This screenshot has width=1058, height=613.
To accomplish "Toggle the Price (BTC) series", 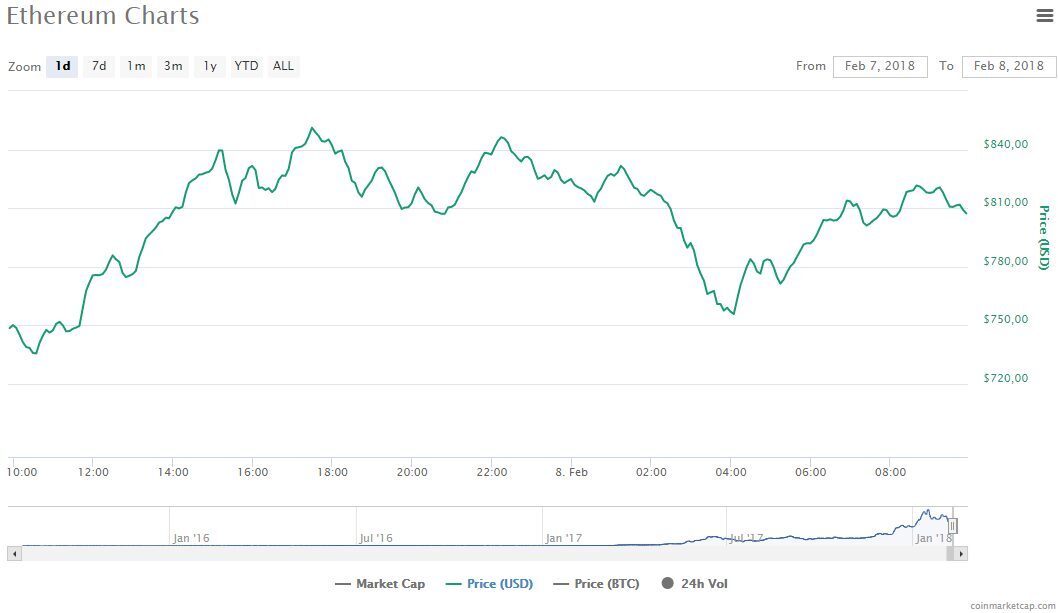I will 596,584.
